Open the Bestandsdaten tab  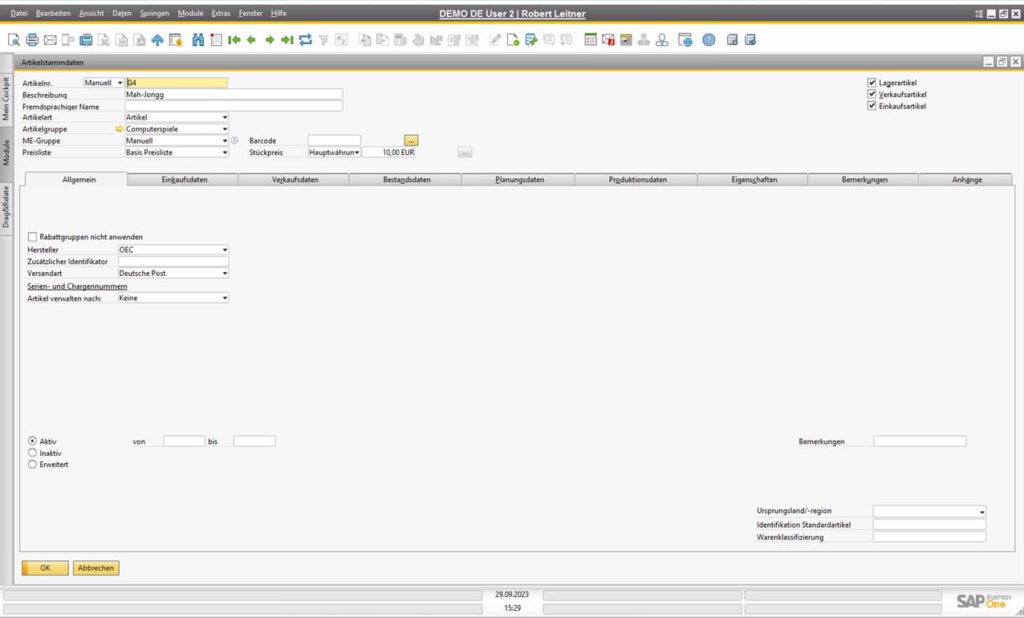406,180
